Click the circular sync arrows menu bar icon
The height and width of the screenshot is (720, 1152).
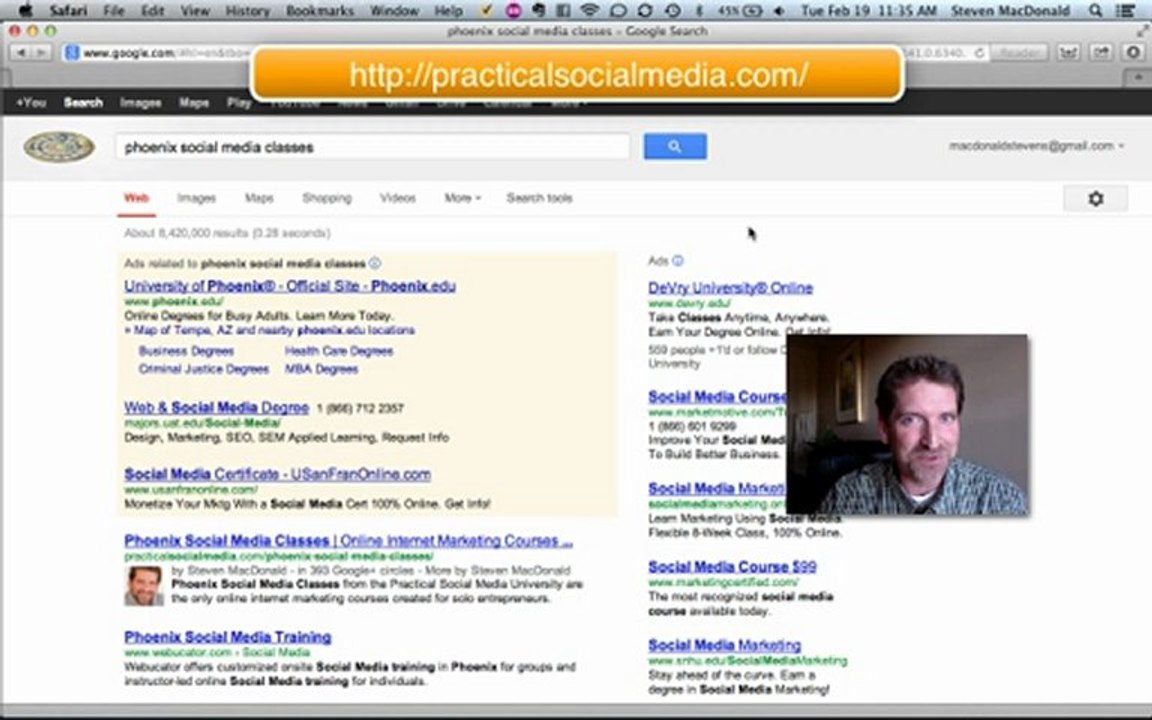[x=644, y=10]
